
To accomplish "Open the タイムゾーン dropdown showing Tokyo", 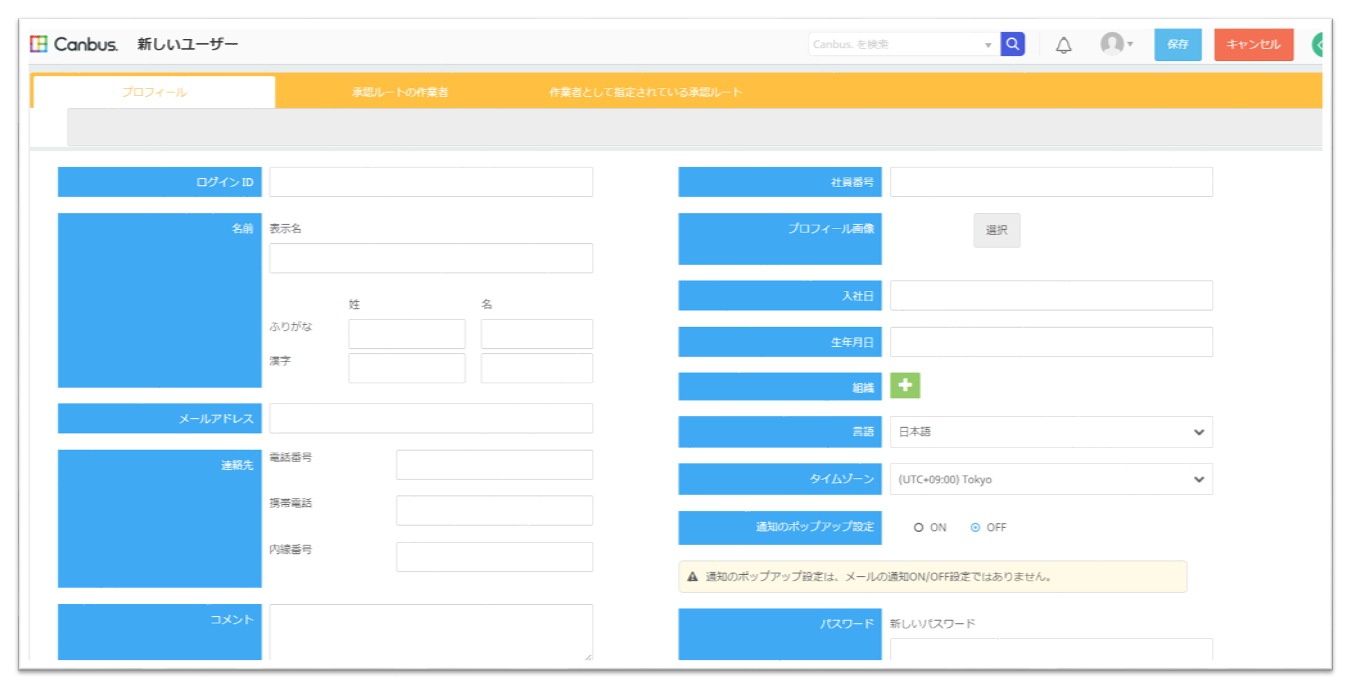I will click(x=1051, y=479).
